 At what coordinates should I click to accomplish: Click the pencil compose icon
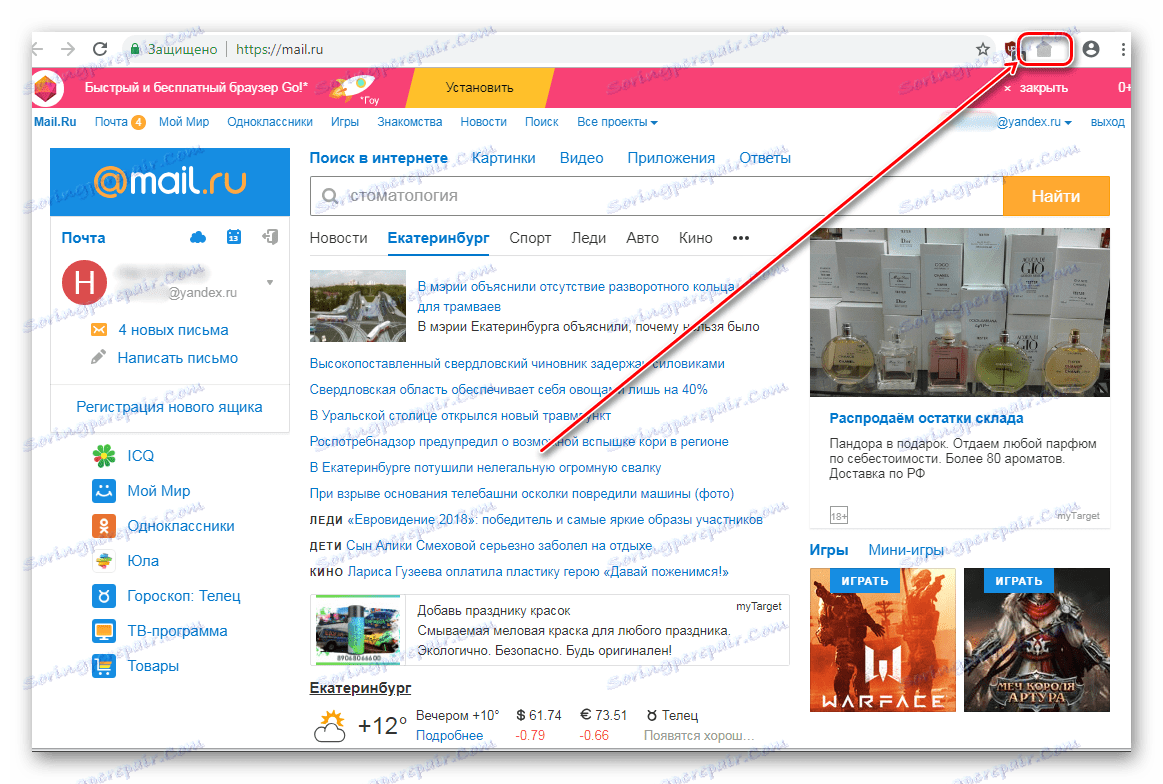click(98, 358)
